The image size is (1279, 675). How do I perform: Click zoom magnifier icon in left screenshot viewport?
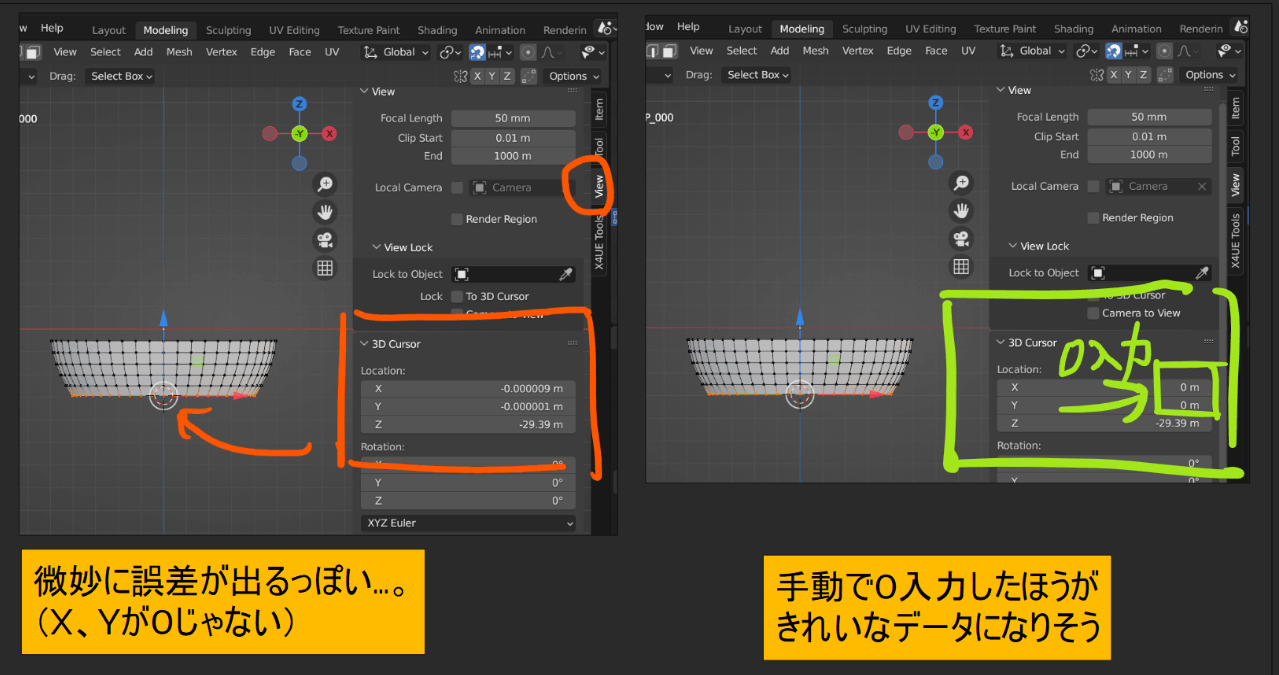[x=325, y=184]
